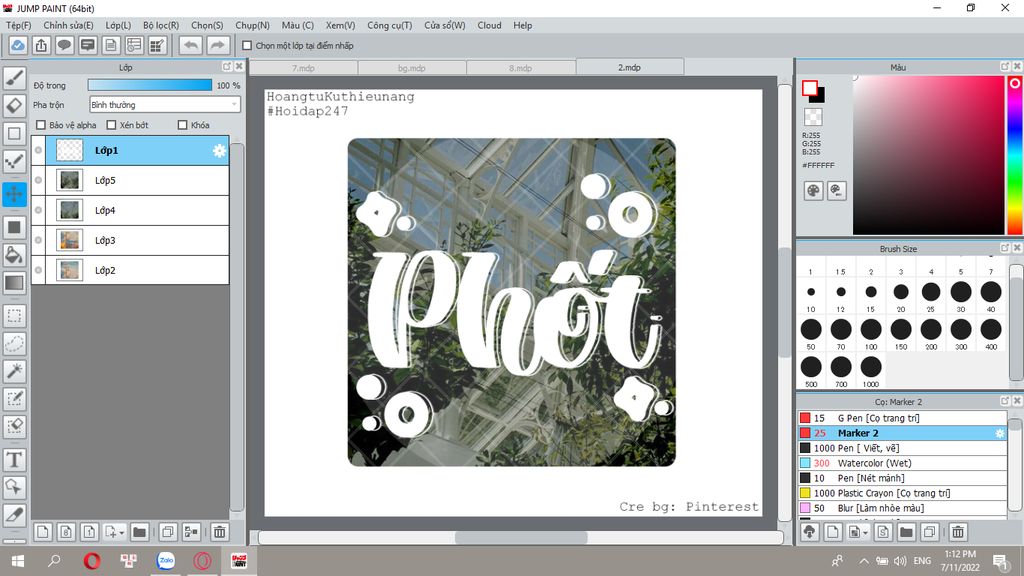Toggle visibility of layer Lớp5

pyautogui.click(x=39, y=180)
